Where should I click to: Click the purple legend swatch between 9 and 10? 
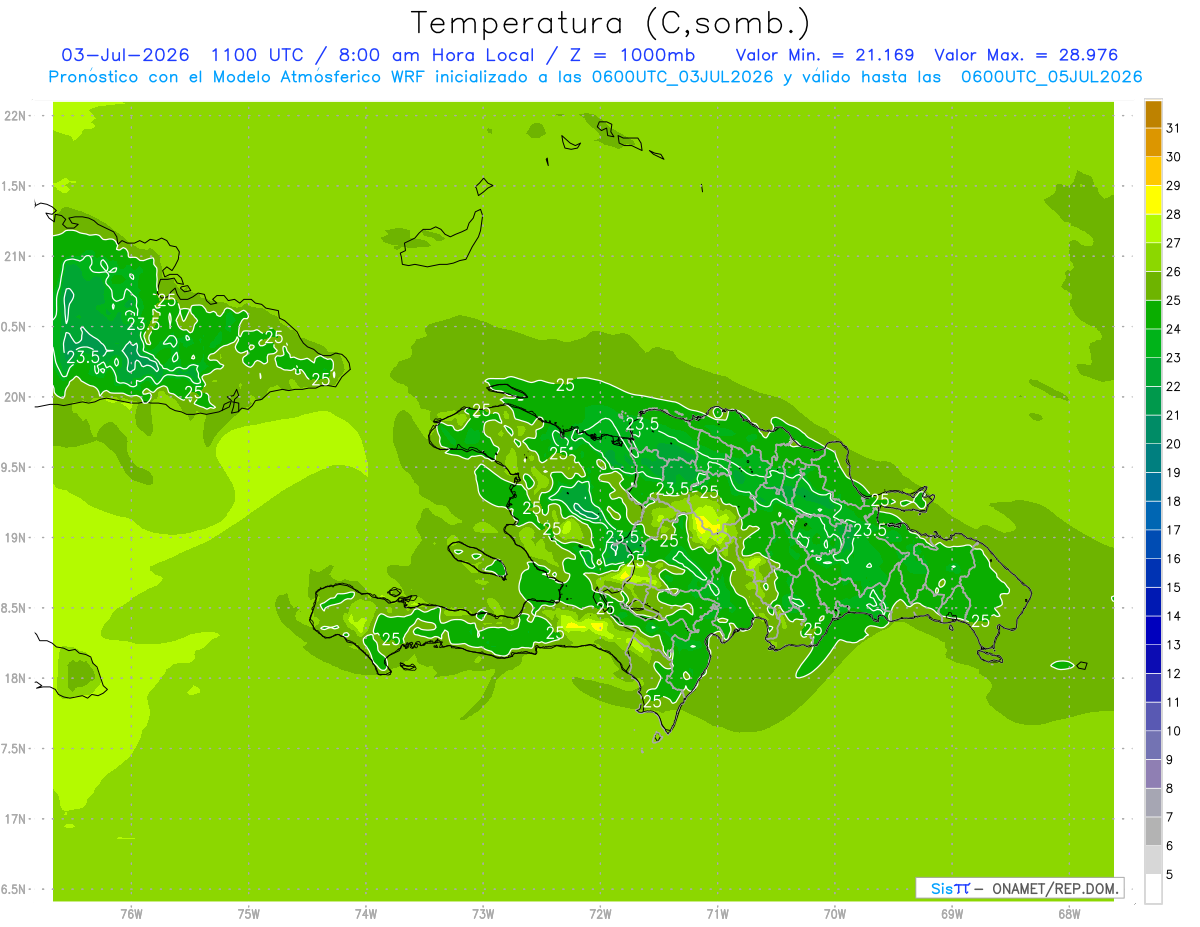[x=1153, y=745]
